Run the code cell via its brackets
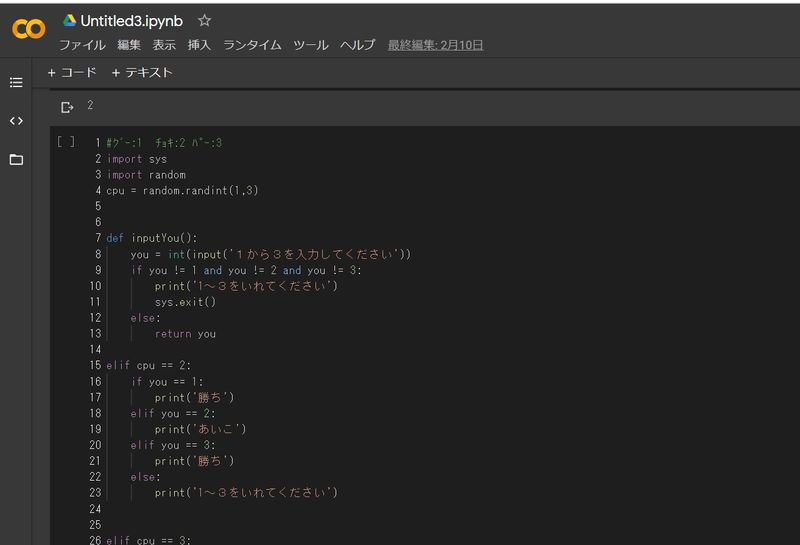 tap(66, 142)
